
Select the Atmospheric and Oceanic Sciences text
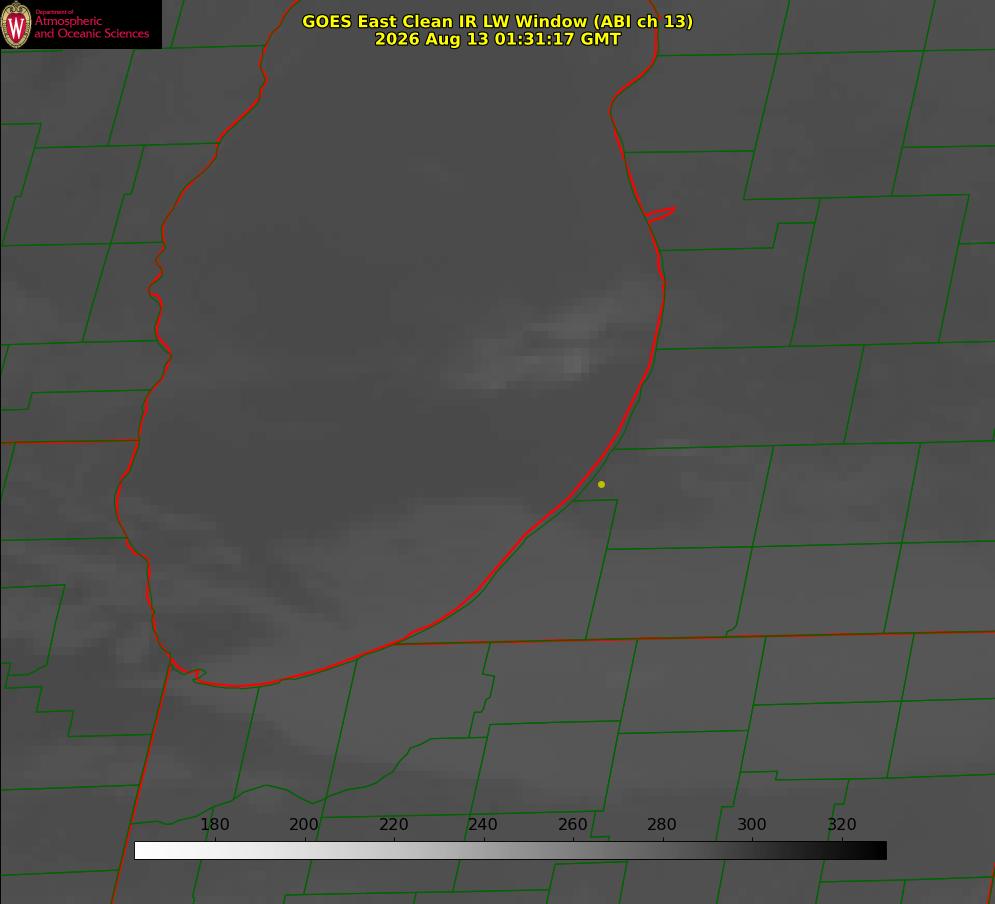pos(91,27)
